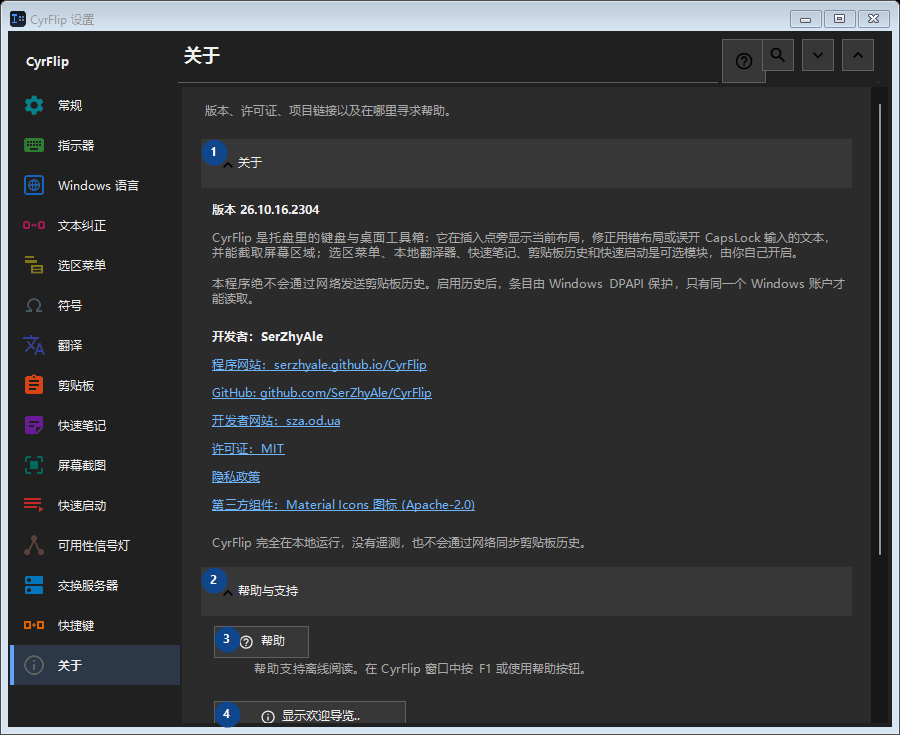This screenshot has height=735, width=900.
Task: Click the 选区菜单 sidebar icon
Action: 34,265
